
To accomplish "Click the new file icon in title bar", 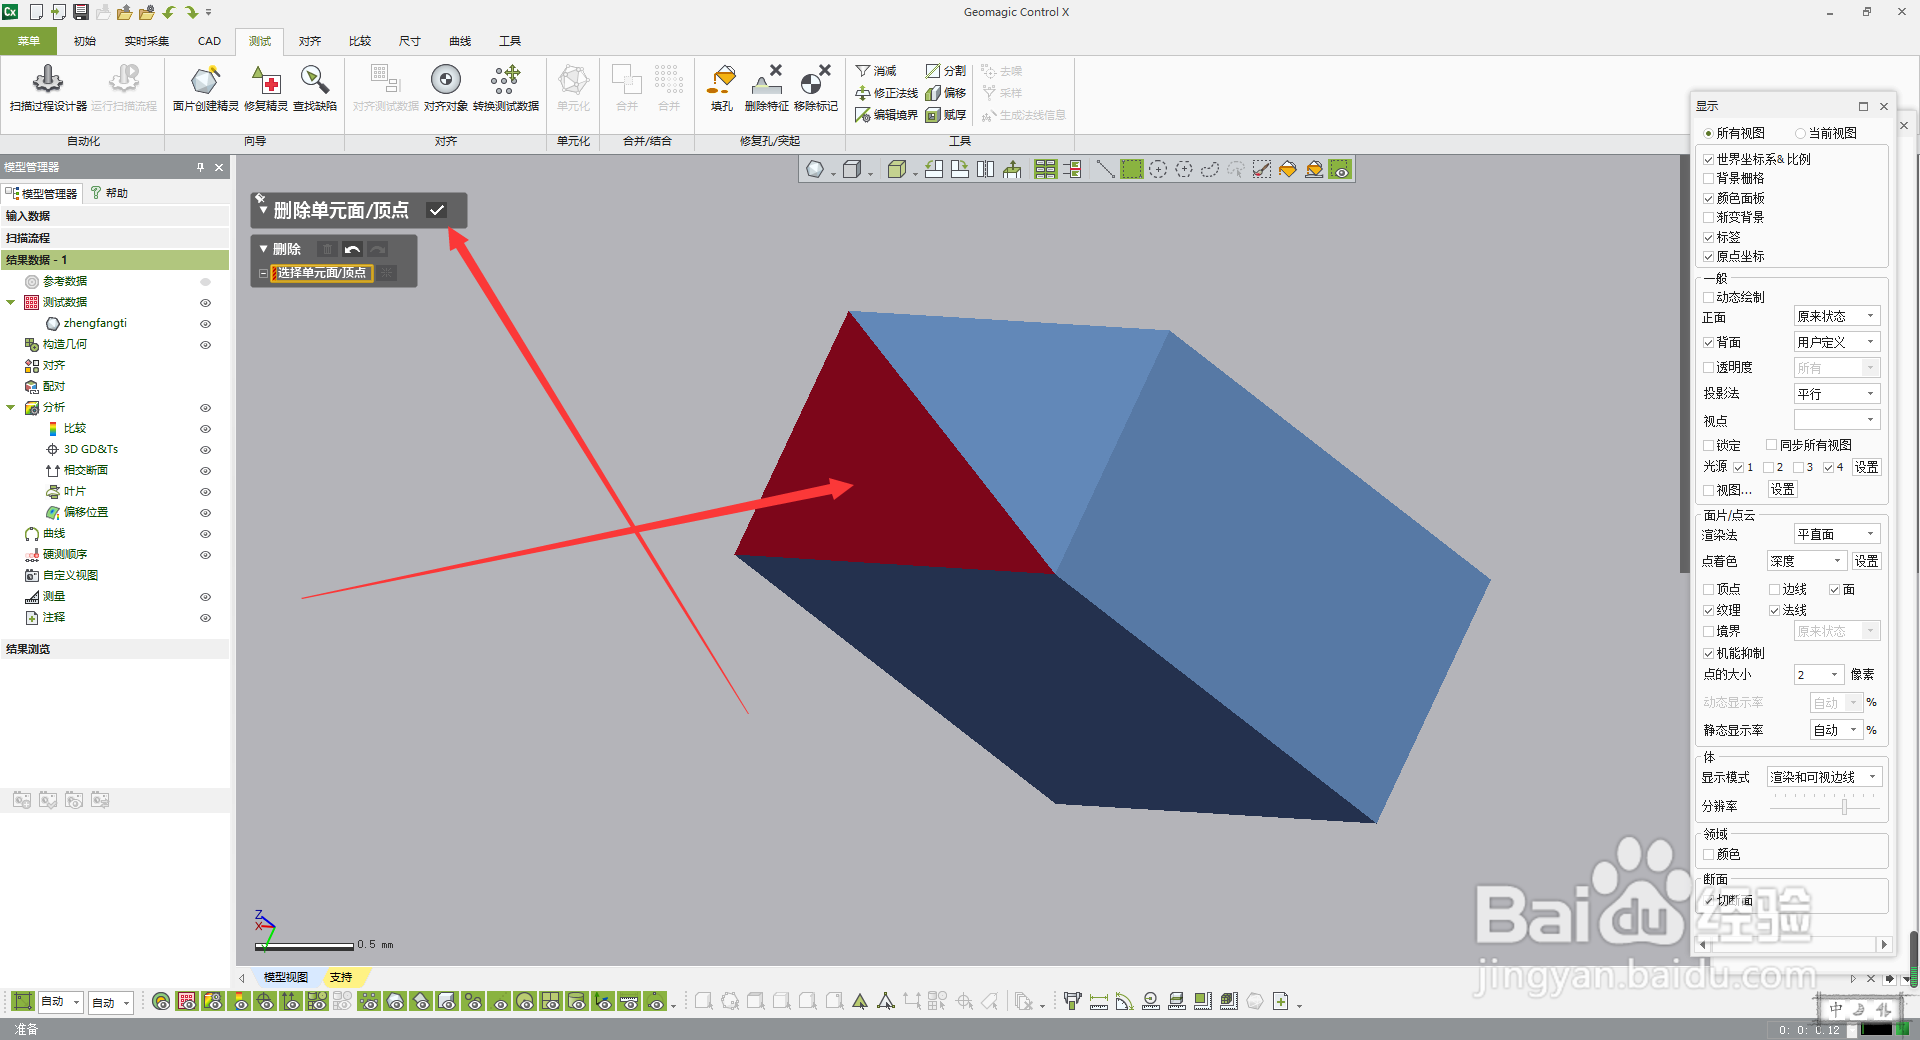I will 36,12.
